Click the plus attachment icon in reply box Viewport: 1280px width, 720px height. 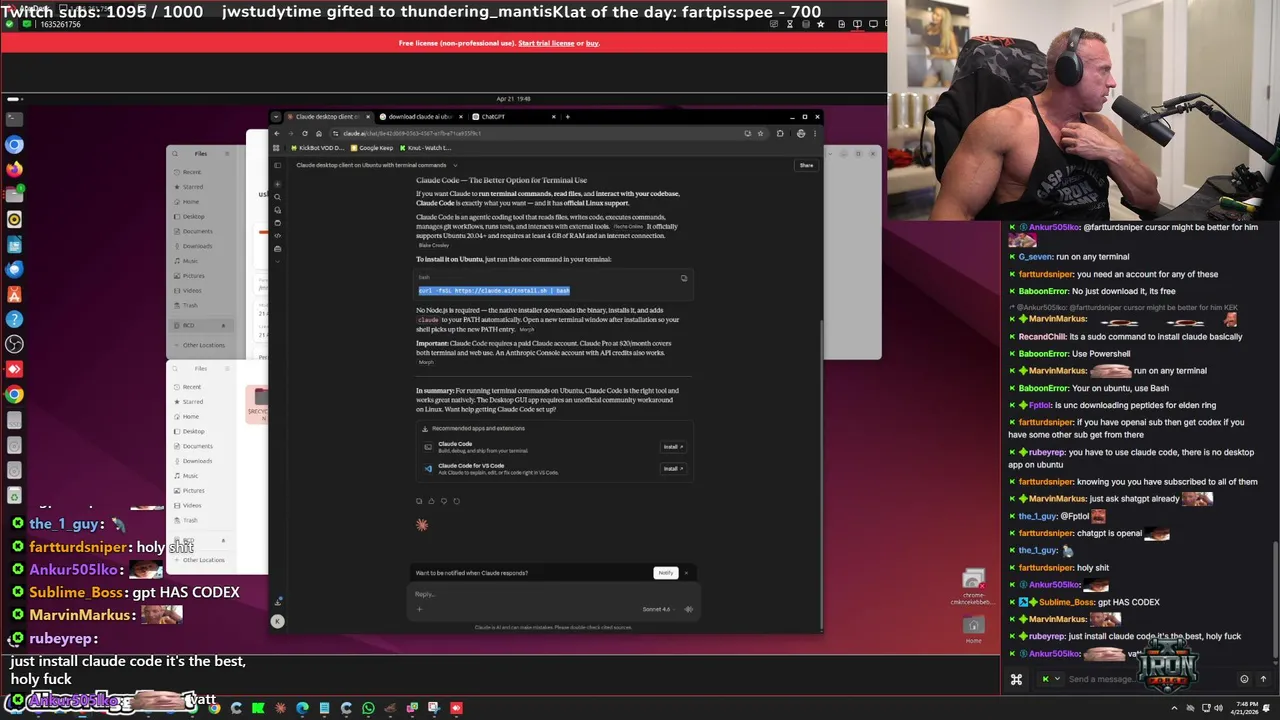tap(420, 609)
